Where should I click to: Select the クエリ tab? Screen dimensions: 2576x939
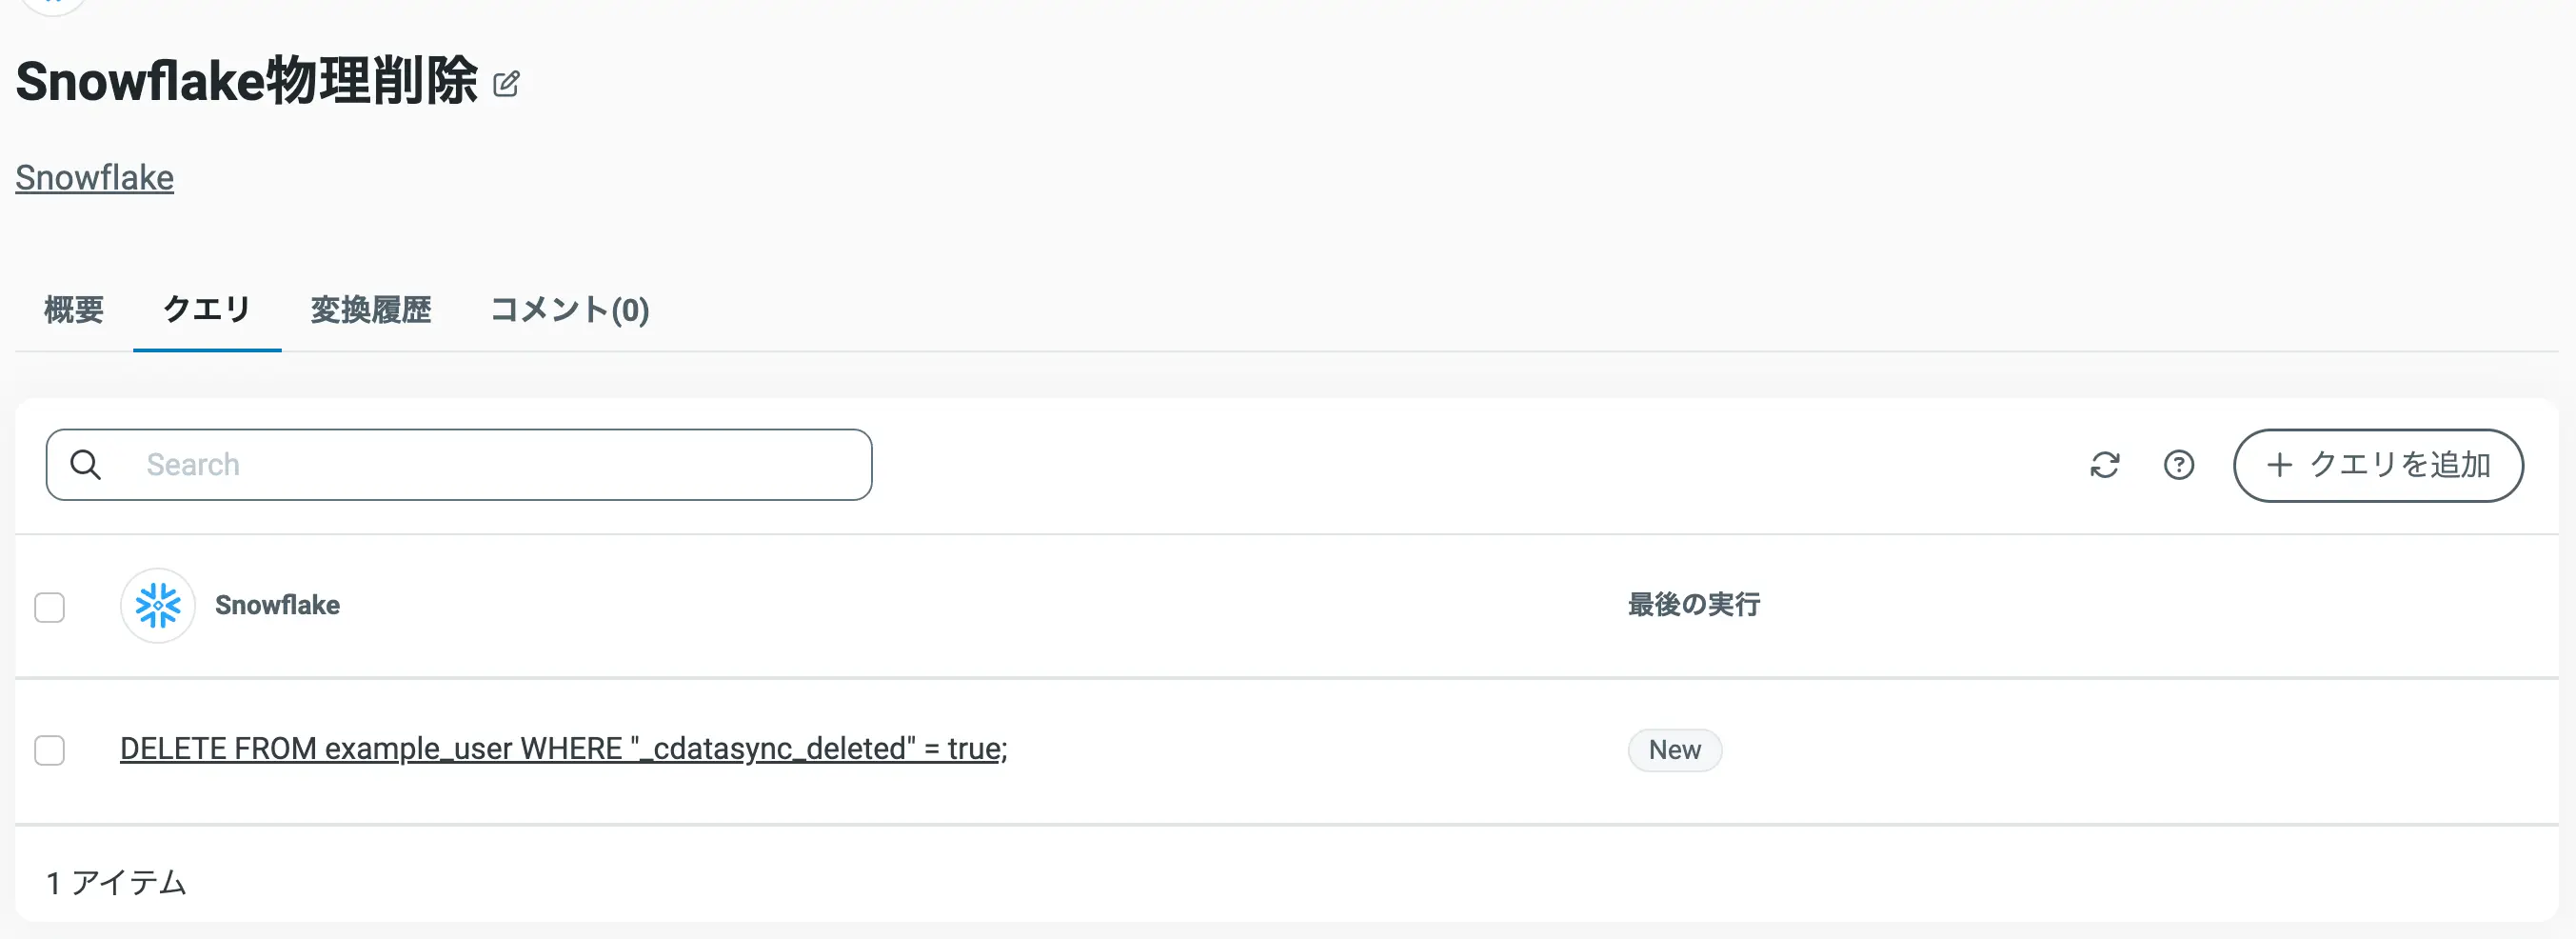[x=207, y=310]
